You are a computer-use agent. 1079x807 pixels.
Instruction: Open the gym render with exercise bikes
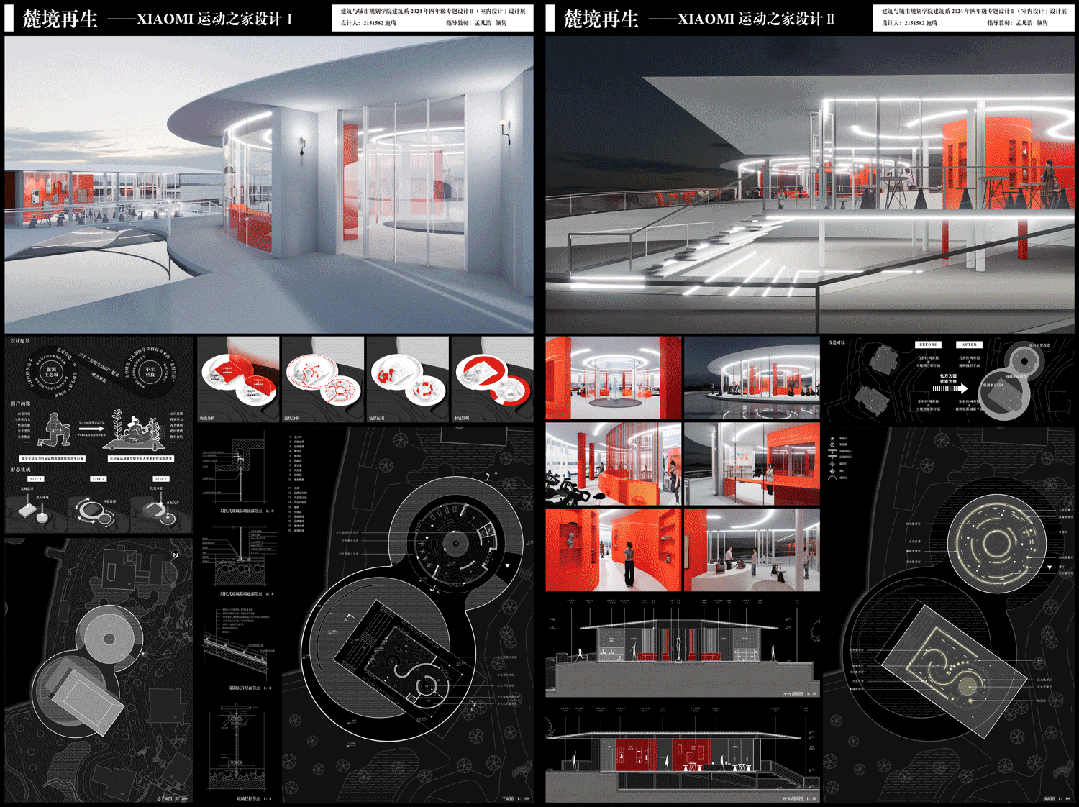613,464
